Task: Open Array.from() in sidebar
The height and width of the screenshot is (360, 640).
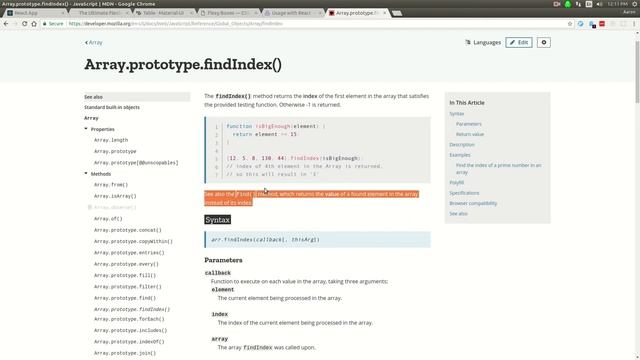Action: point(111,185)
